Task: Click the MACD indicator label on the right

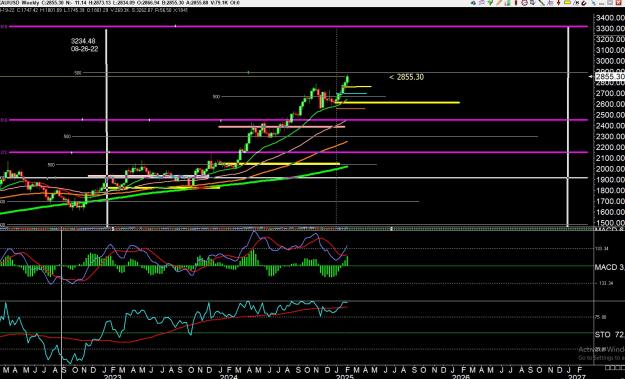Action: [609, 267]
